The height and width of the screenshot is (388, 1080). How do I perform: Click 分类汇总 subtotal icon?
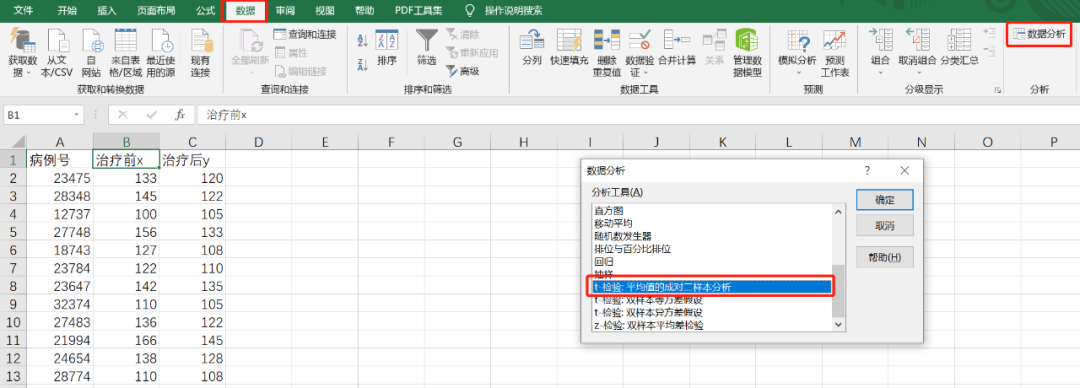tap(959, 48)
